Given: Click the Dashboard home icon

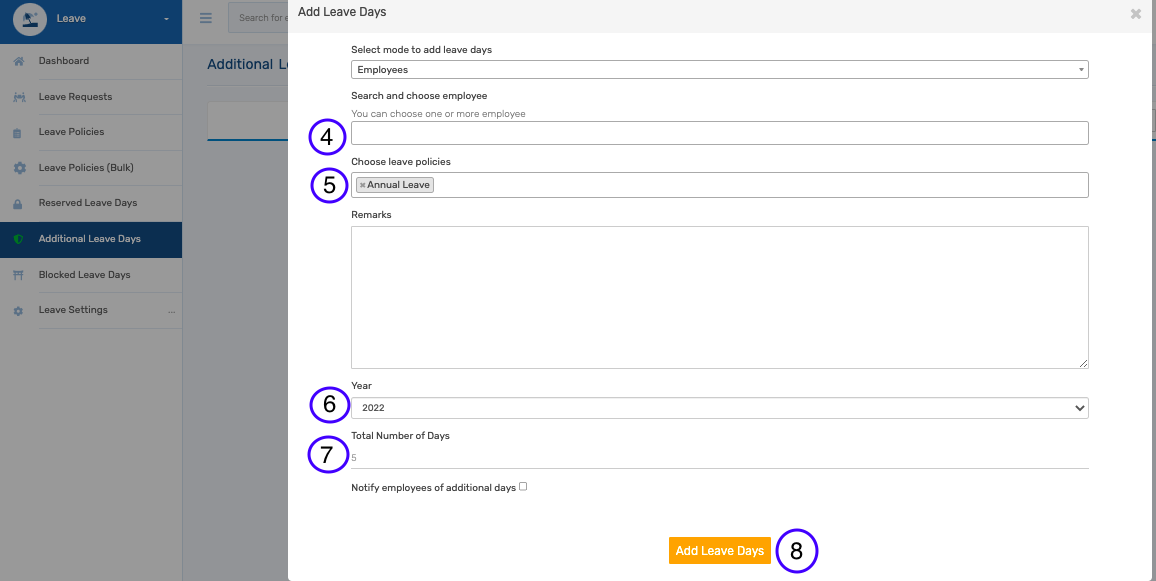Looking at the screenshot, I should (19, 61).
